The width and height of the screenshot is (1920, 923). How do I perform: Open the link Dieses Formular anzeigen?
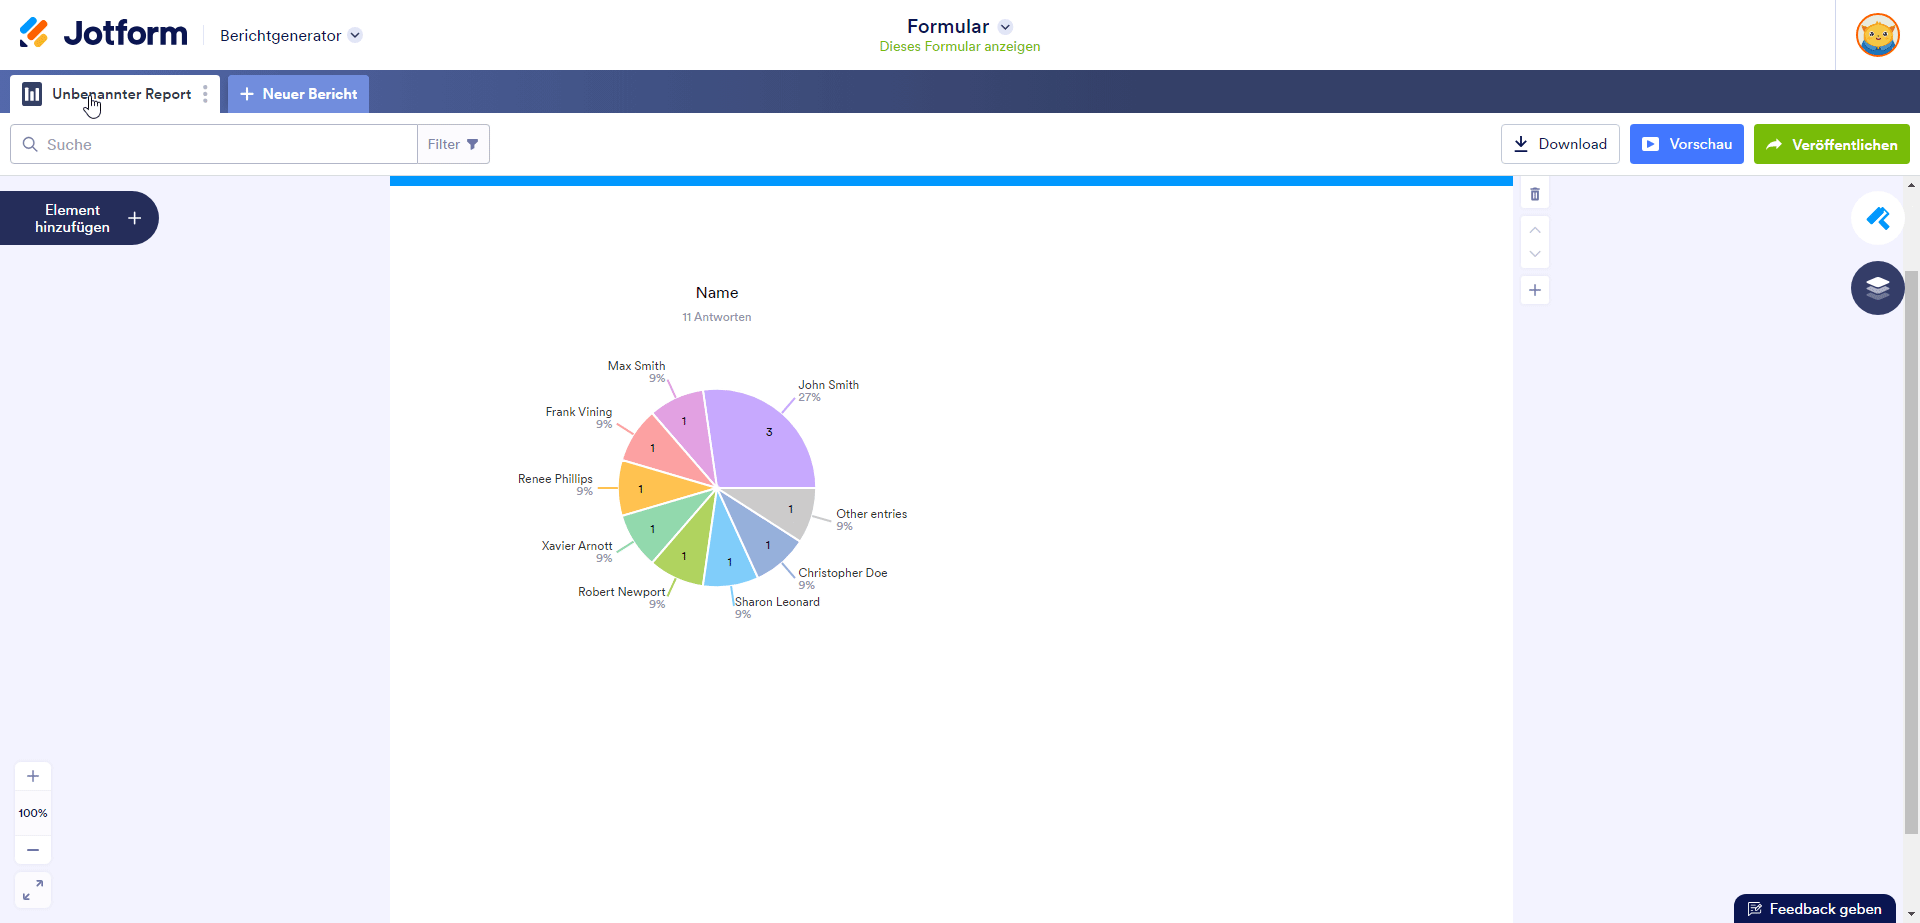point(959,47)
